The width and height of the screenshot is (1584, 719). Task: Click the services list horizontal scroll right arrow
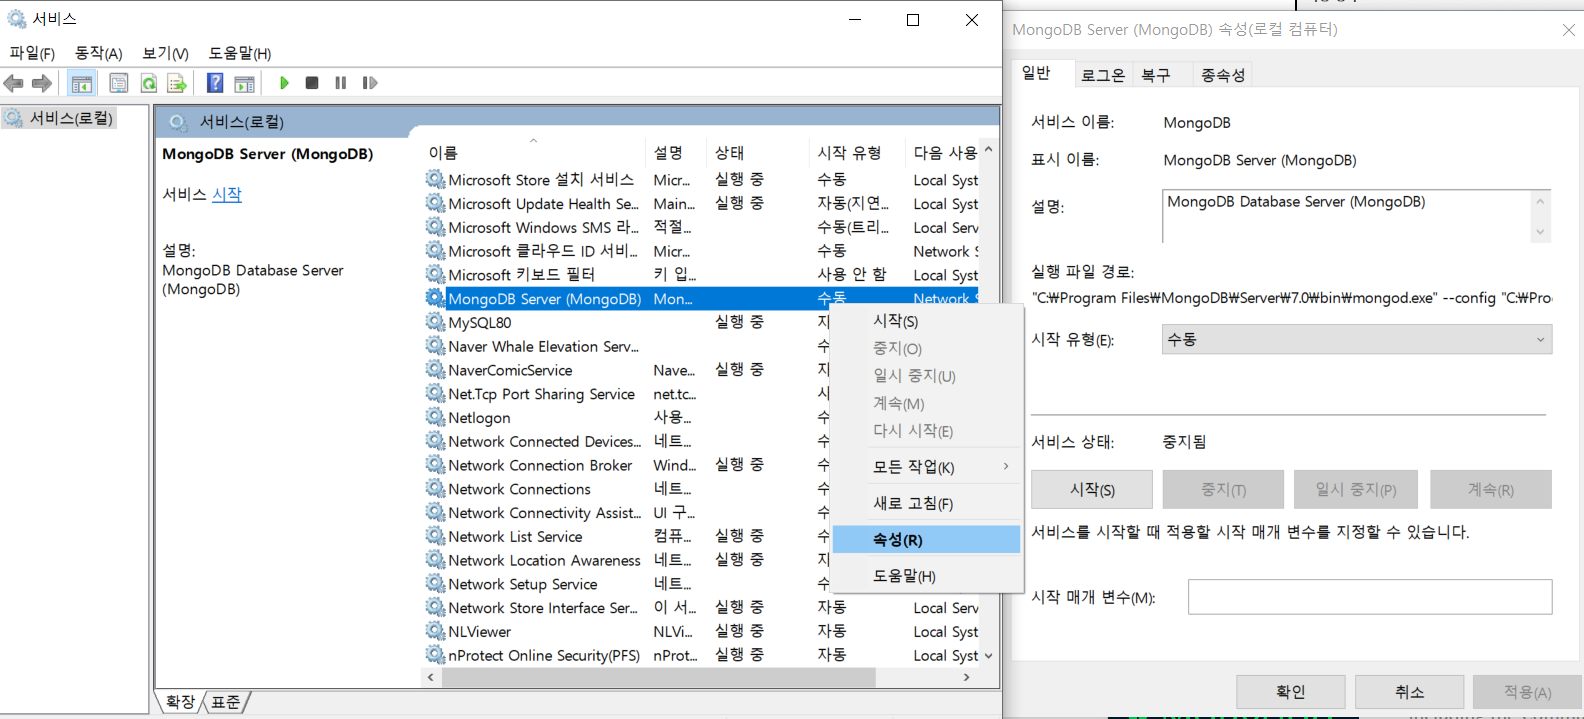966,677
